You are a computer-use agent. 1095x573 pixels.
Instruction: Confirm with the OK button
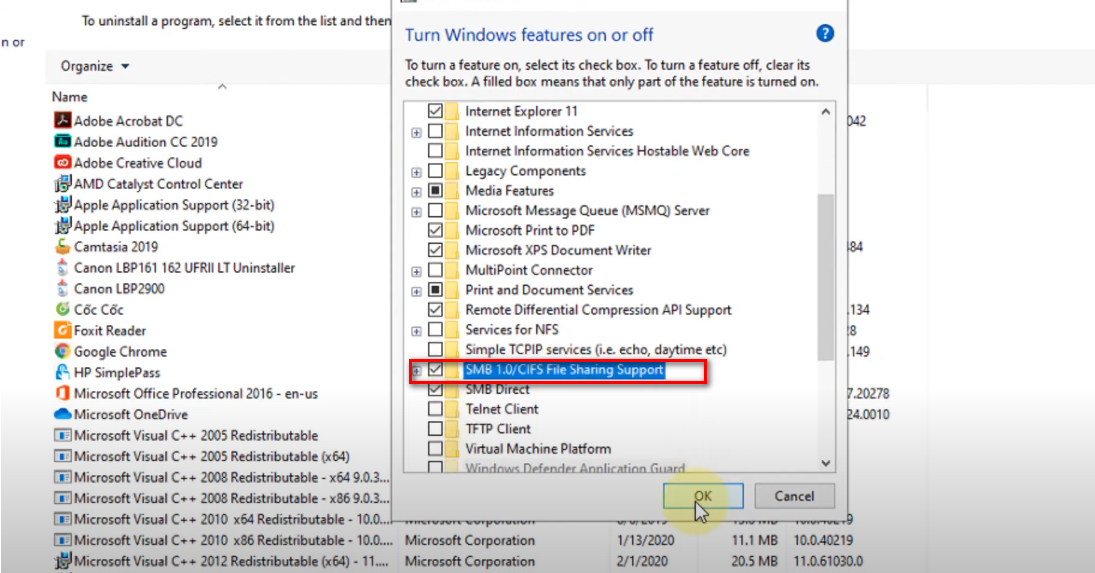703,496
